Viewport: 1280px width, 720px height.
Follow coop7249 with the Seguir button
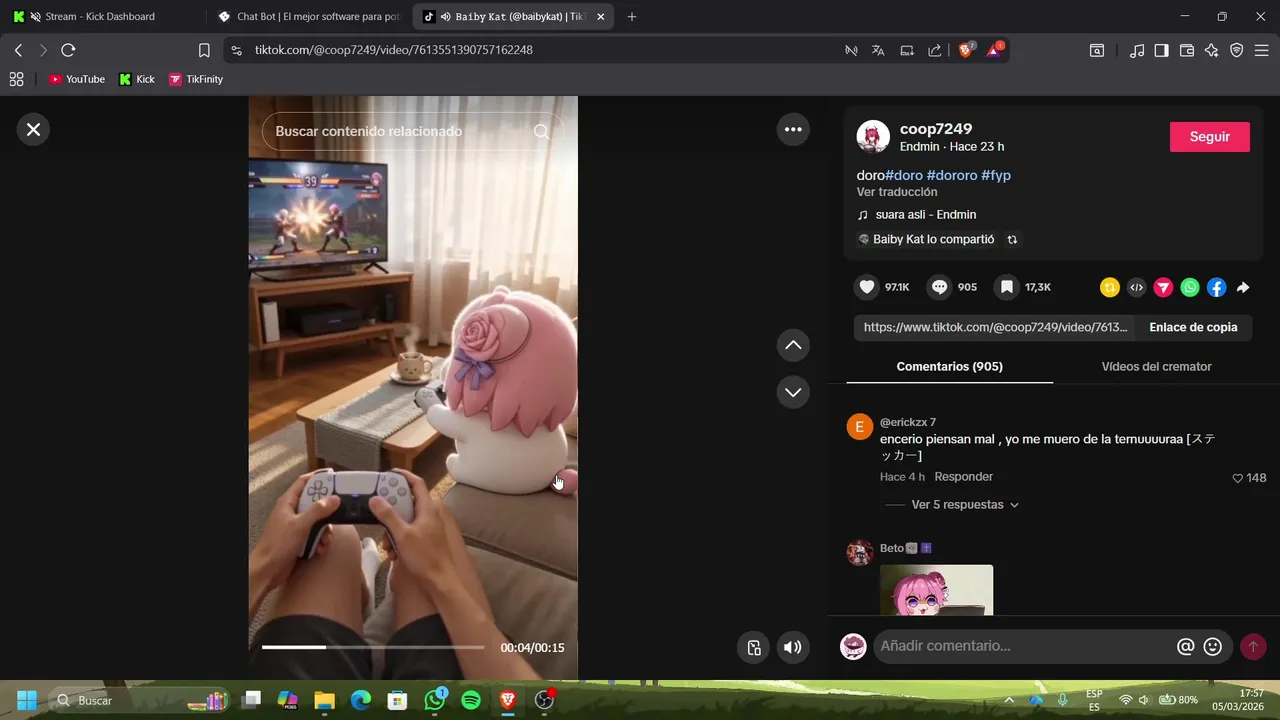tap(1210, 137)
